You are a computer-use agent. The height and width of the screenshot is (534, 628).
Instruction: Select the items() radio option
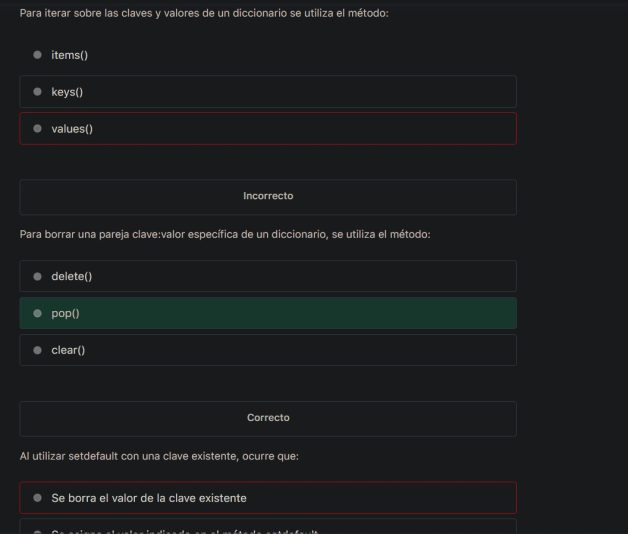[38, 55]
